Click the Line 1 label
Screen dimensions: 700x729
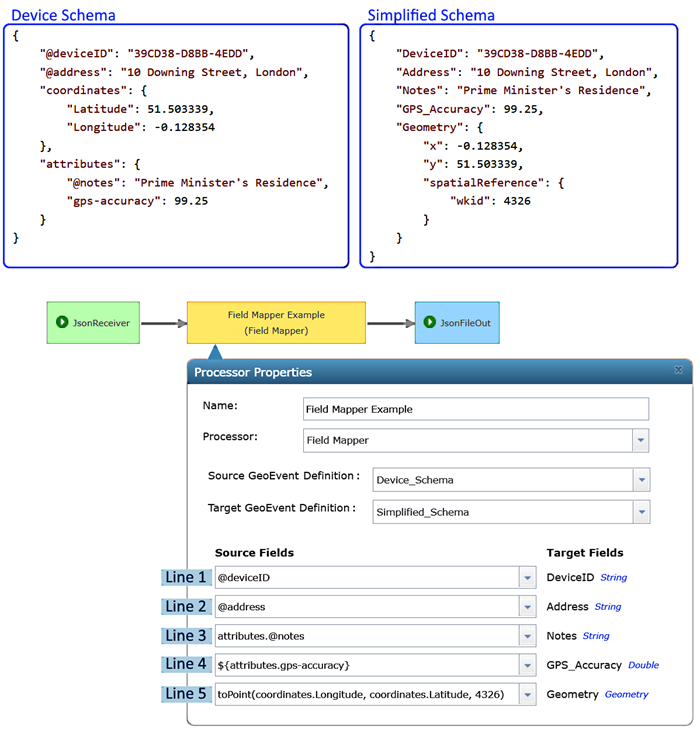[x=186, y=578]
